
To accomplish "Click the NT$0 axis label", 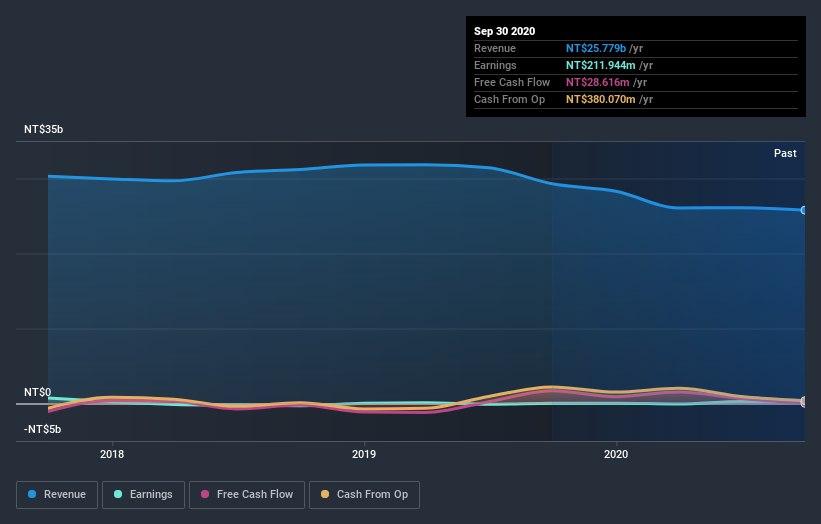I will pos(38,392).
